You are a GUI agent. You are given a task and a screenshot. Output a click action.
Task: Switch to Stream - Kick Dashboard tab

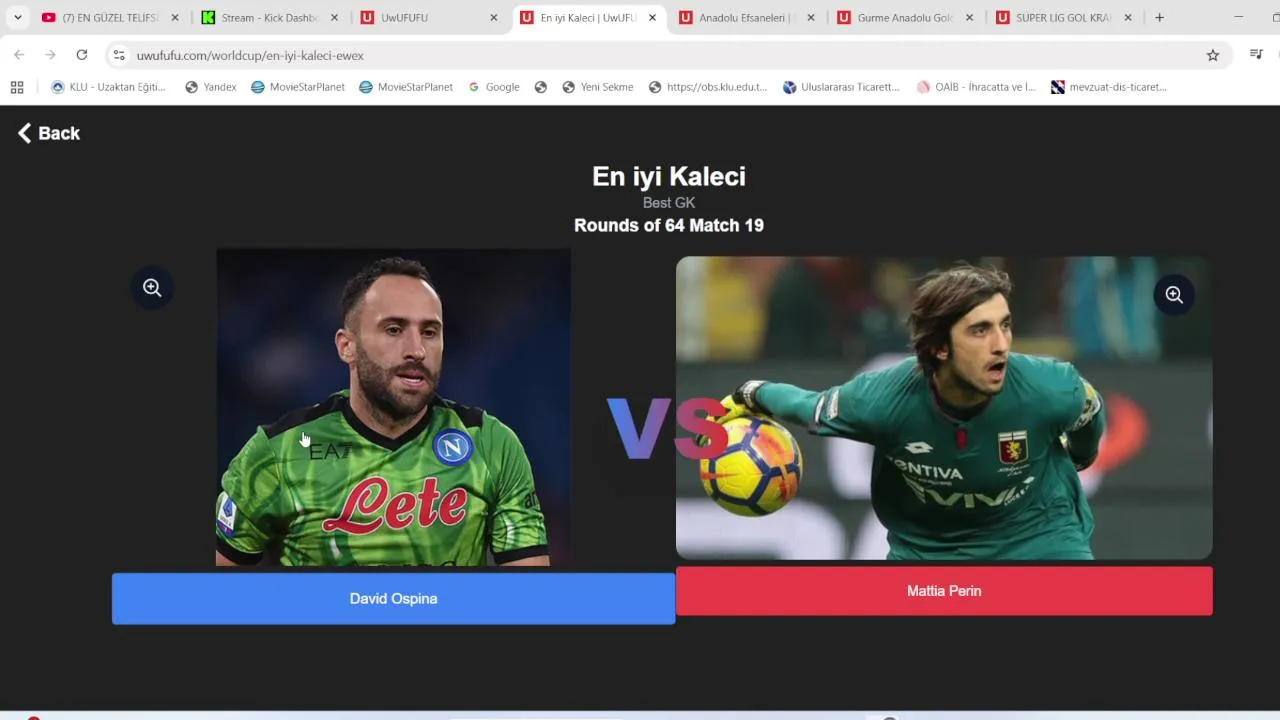coord(270,17)
